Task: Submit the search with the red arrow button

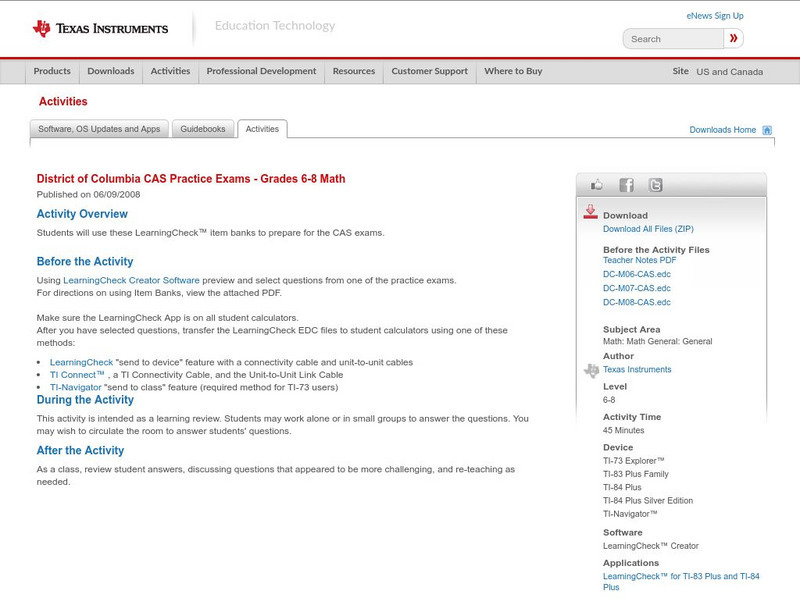Action: 735,38
